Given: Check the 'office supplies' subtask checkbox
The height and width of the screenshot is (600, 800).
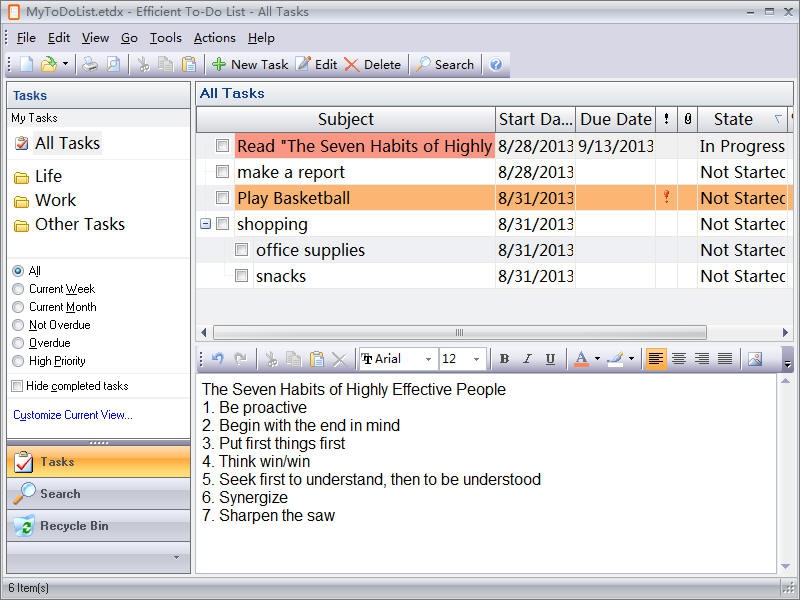Looking at the screenshot, I should [241, 249].
